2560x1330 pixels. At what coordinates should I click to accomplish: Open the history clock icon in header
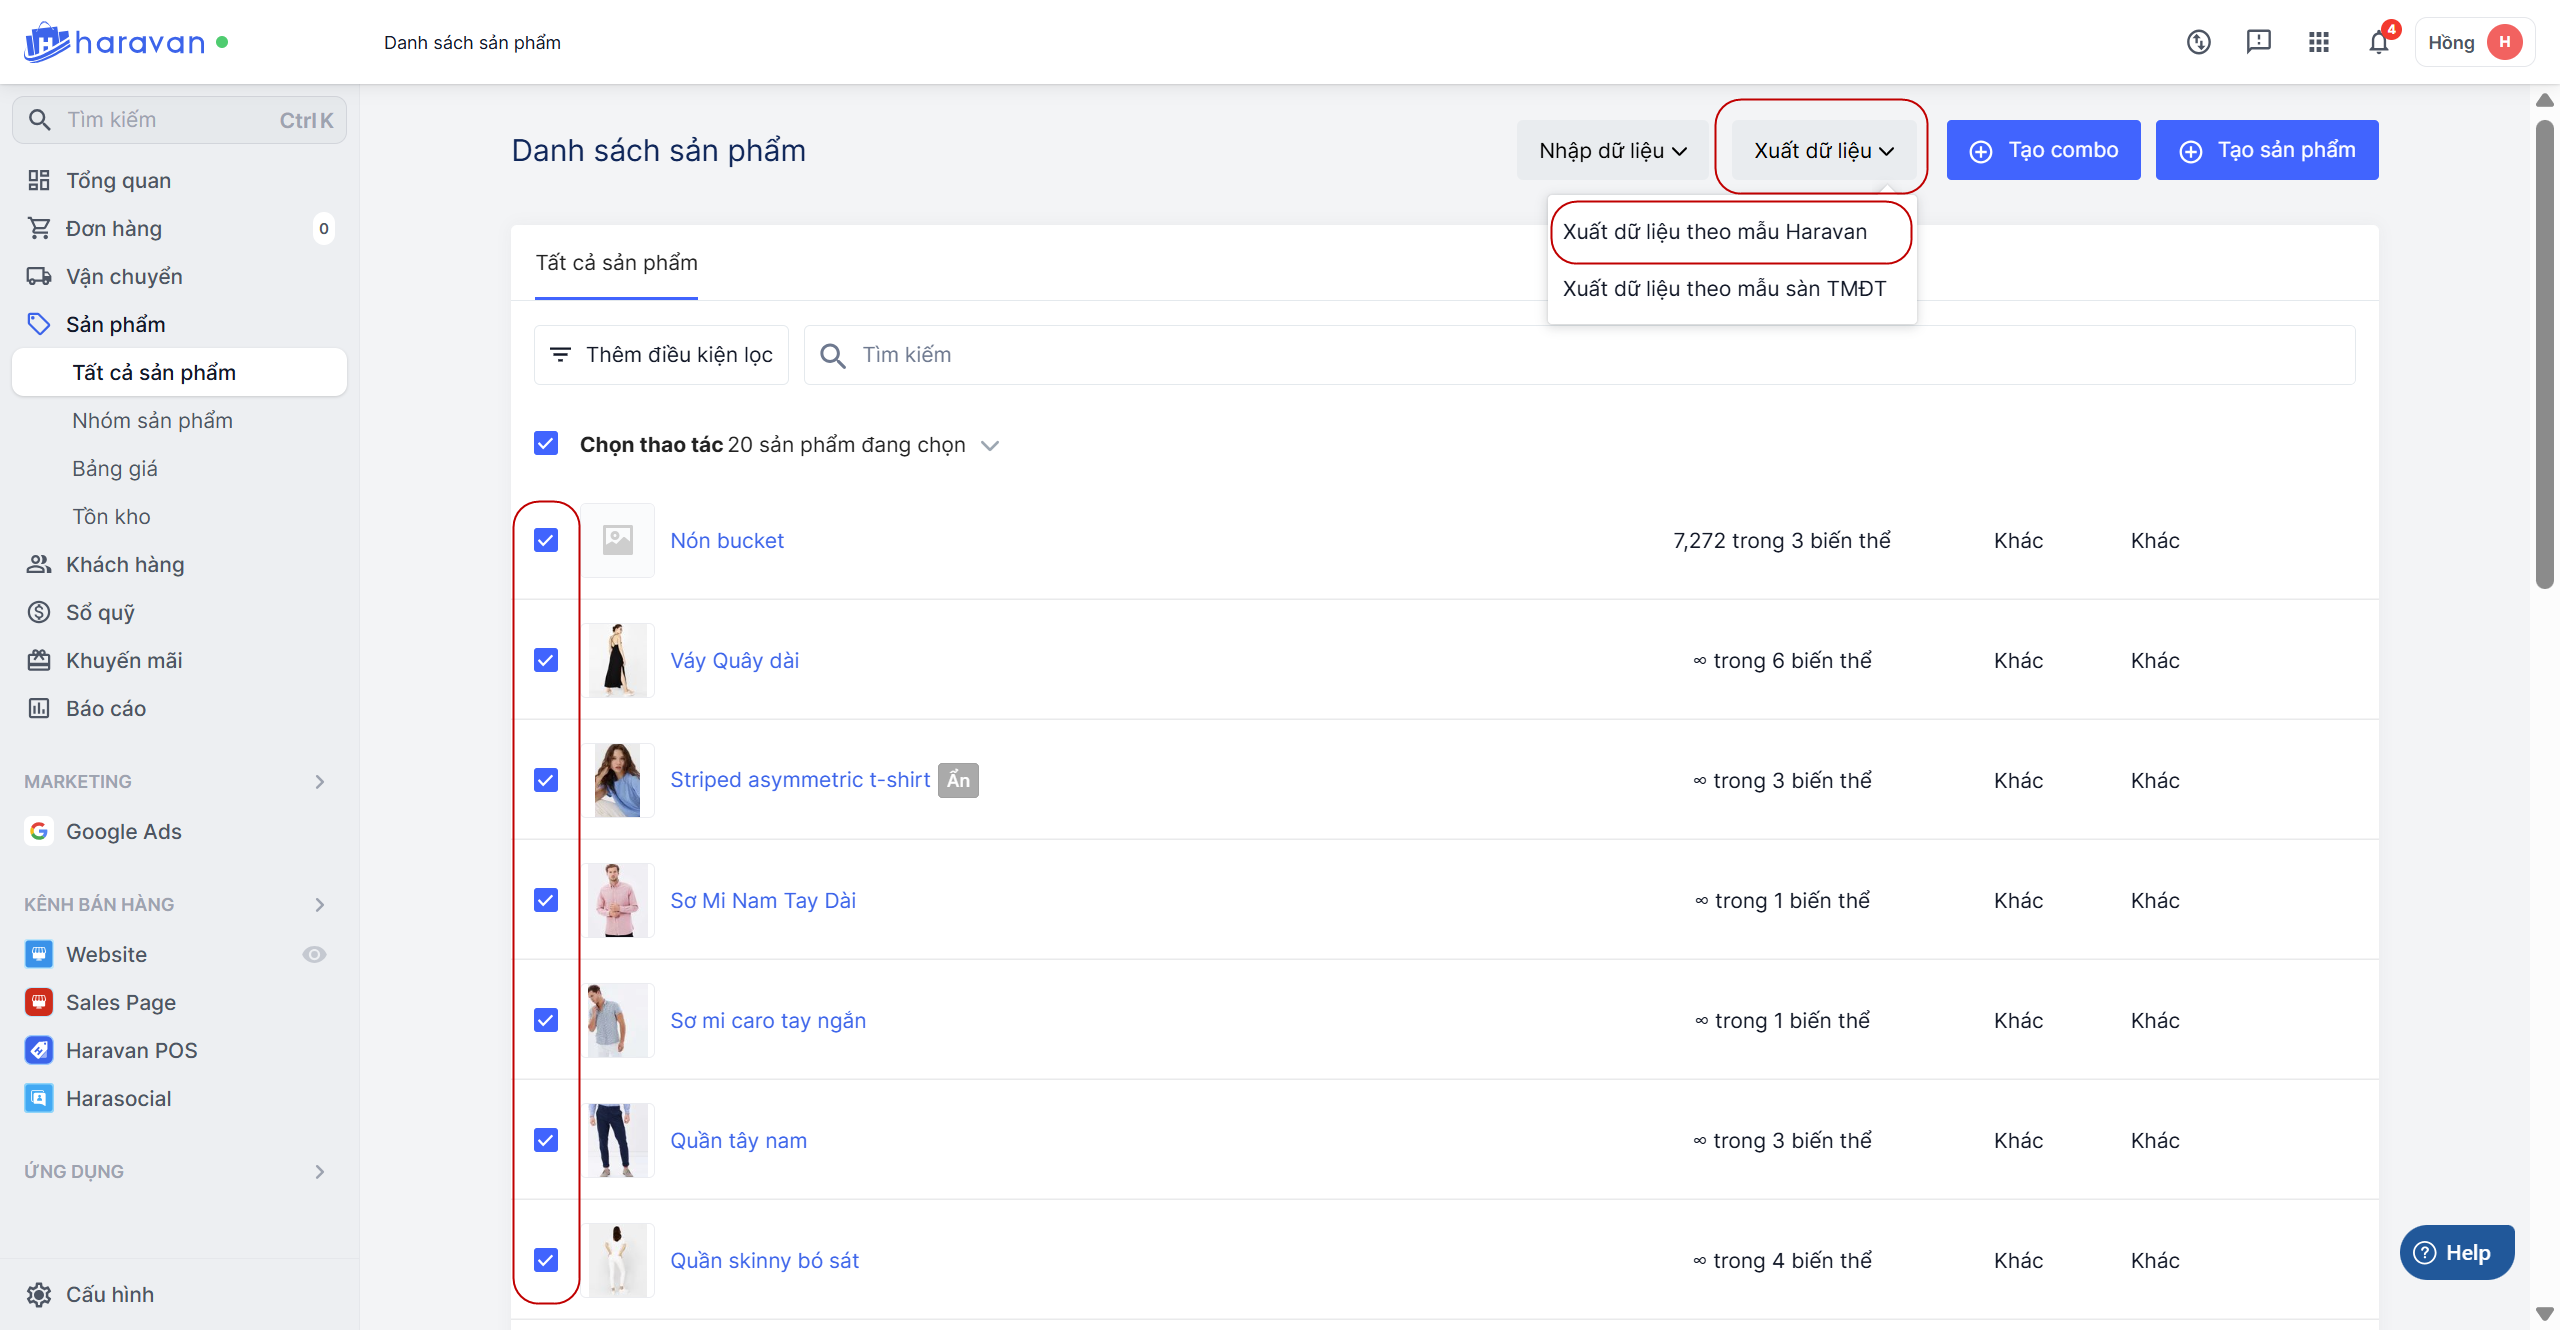[2198, 42]
